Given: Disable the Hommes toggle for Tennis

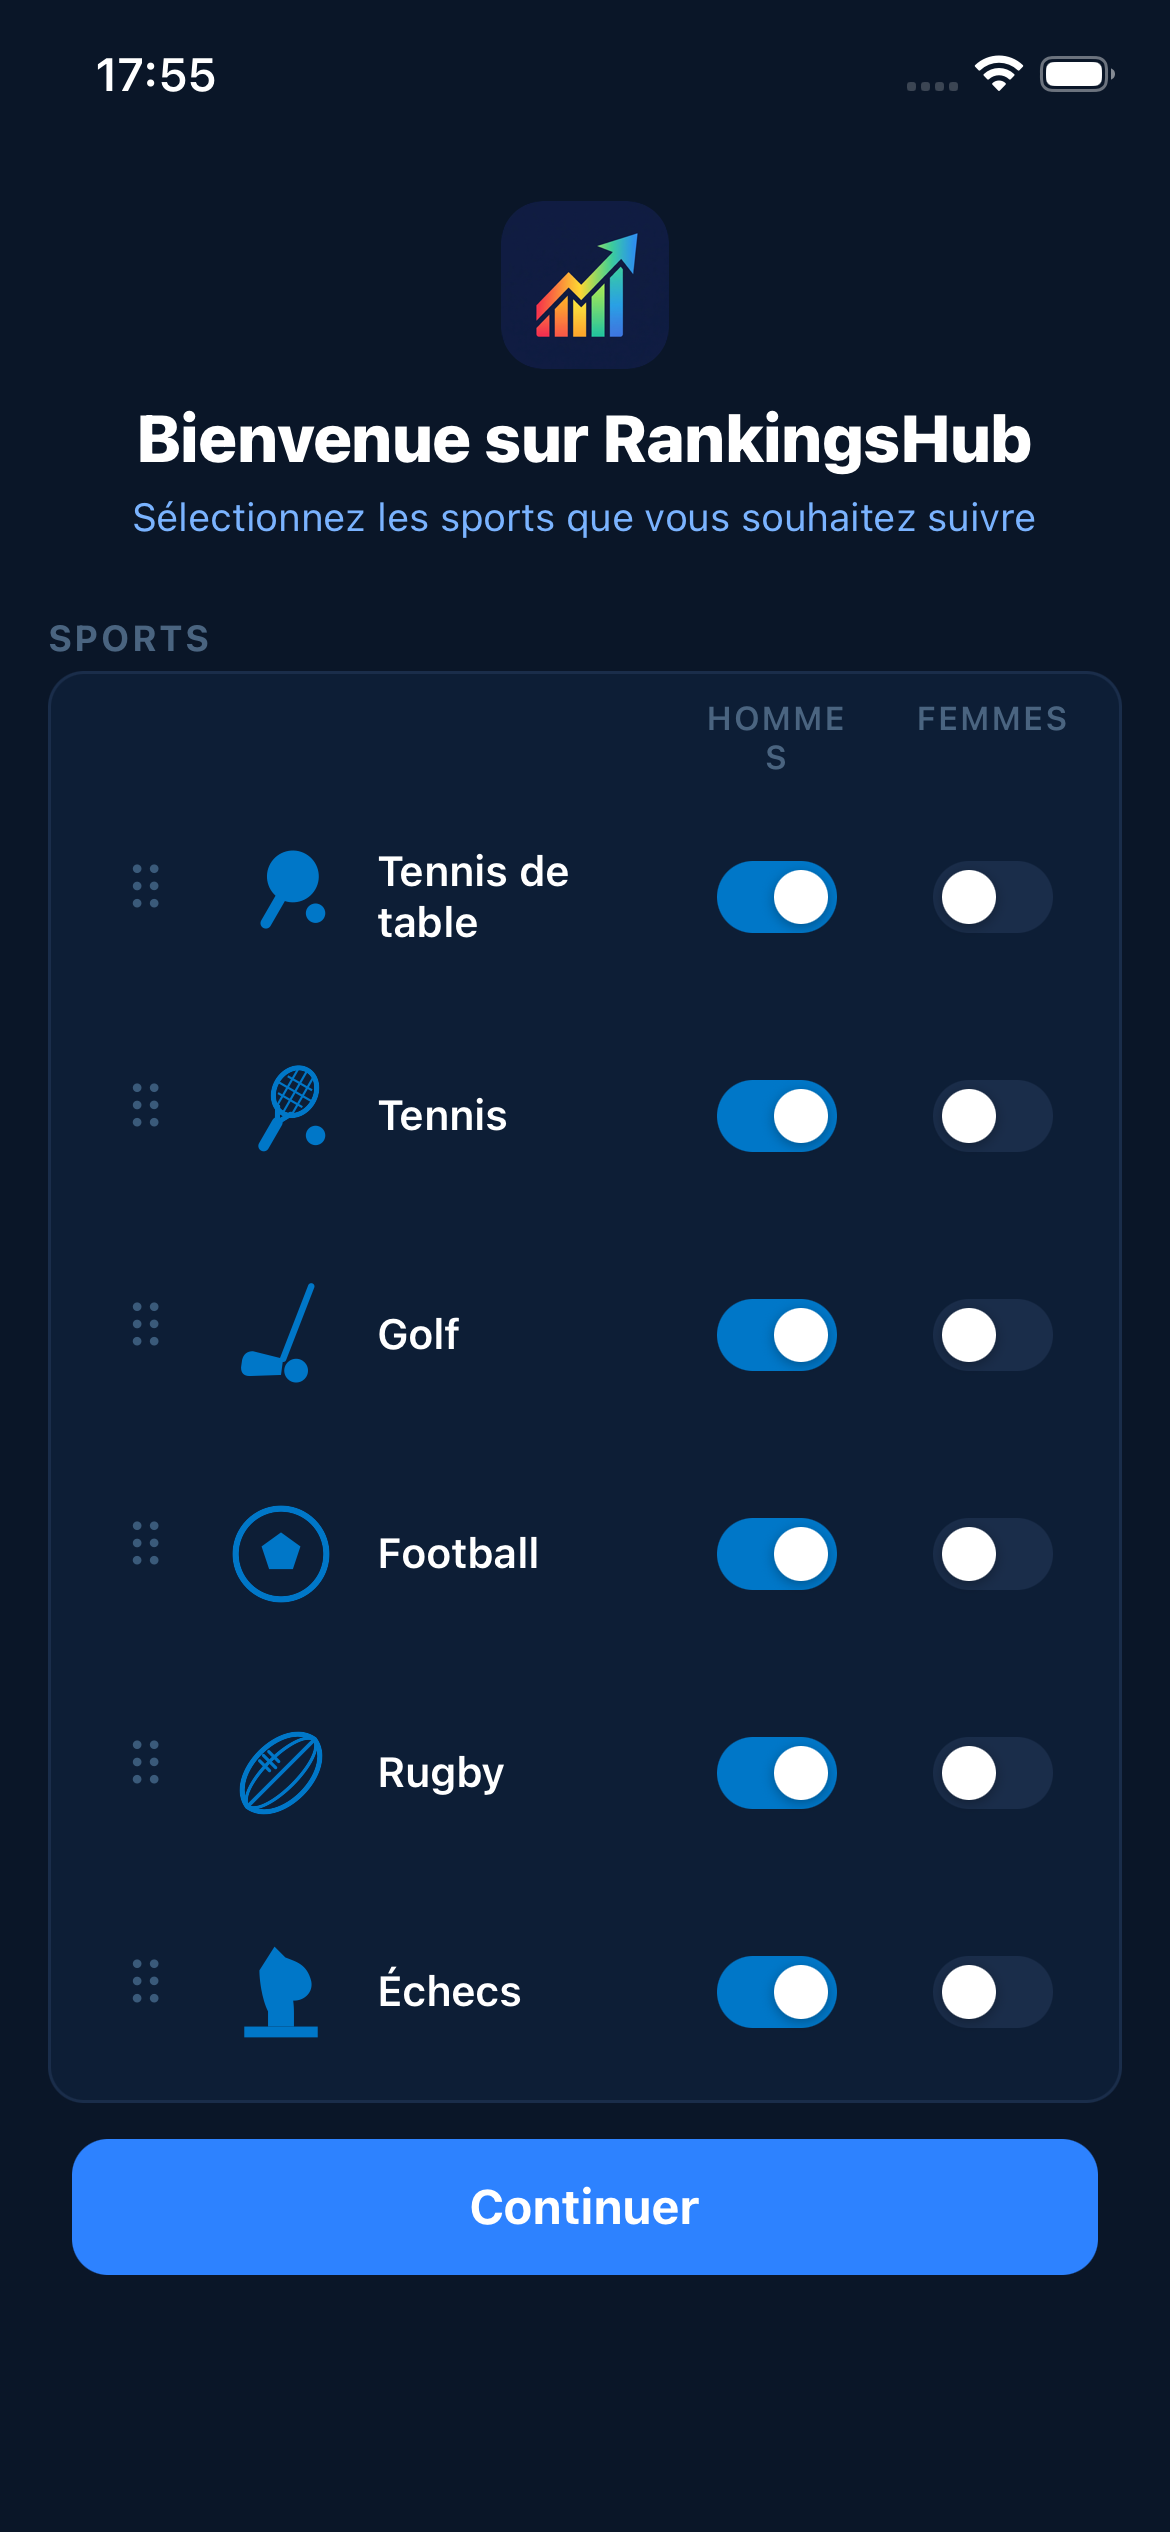Looking at the screenshot, I should pyautogui.click(x=777, y=1116).
